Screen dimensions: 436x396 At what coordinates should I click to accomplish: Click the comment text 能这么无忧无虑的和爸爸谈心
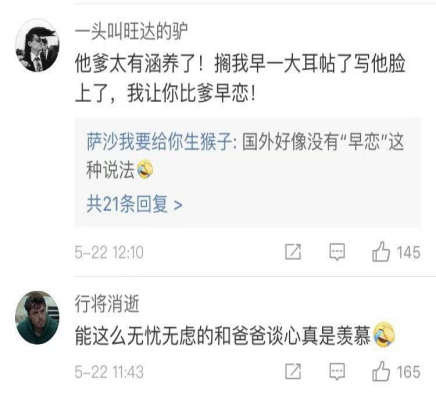coord(222,335)
